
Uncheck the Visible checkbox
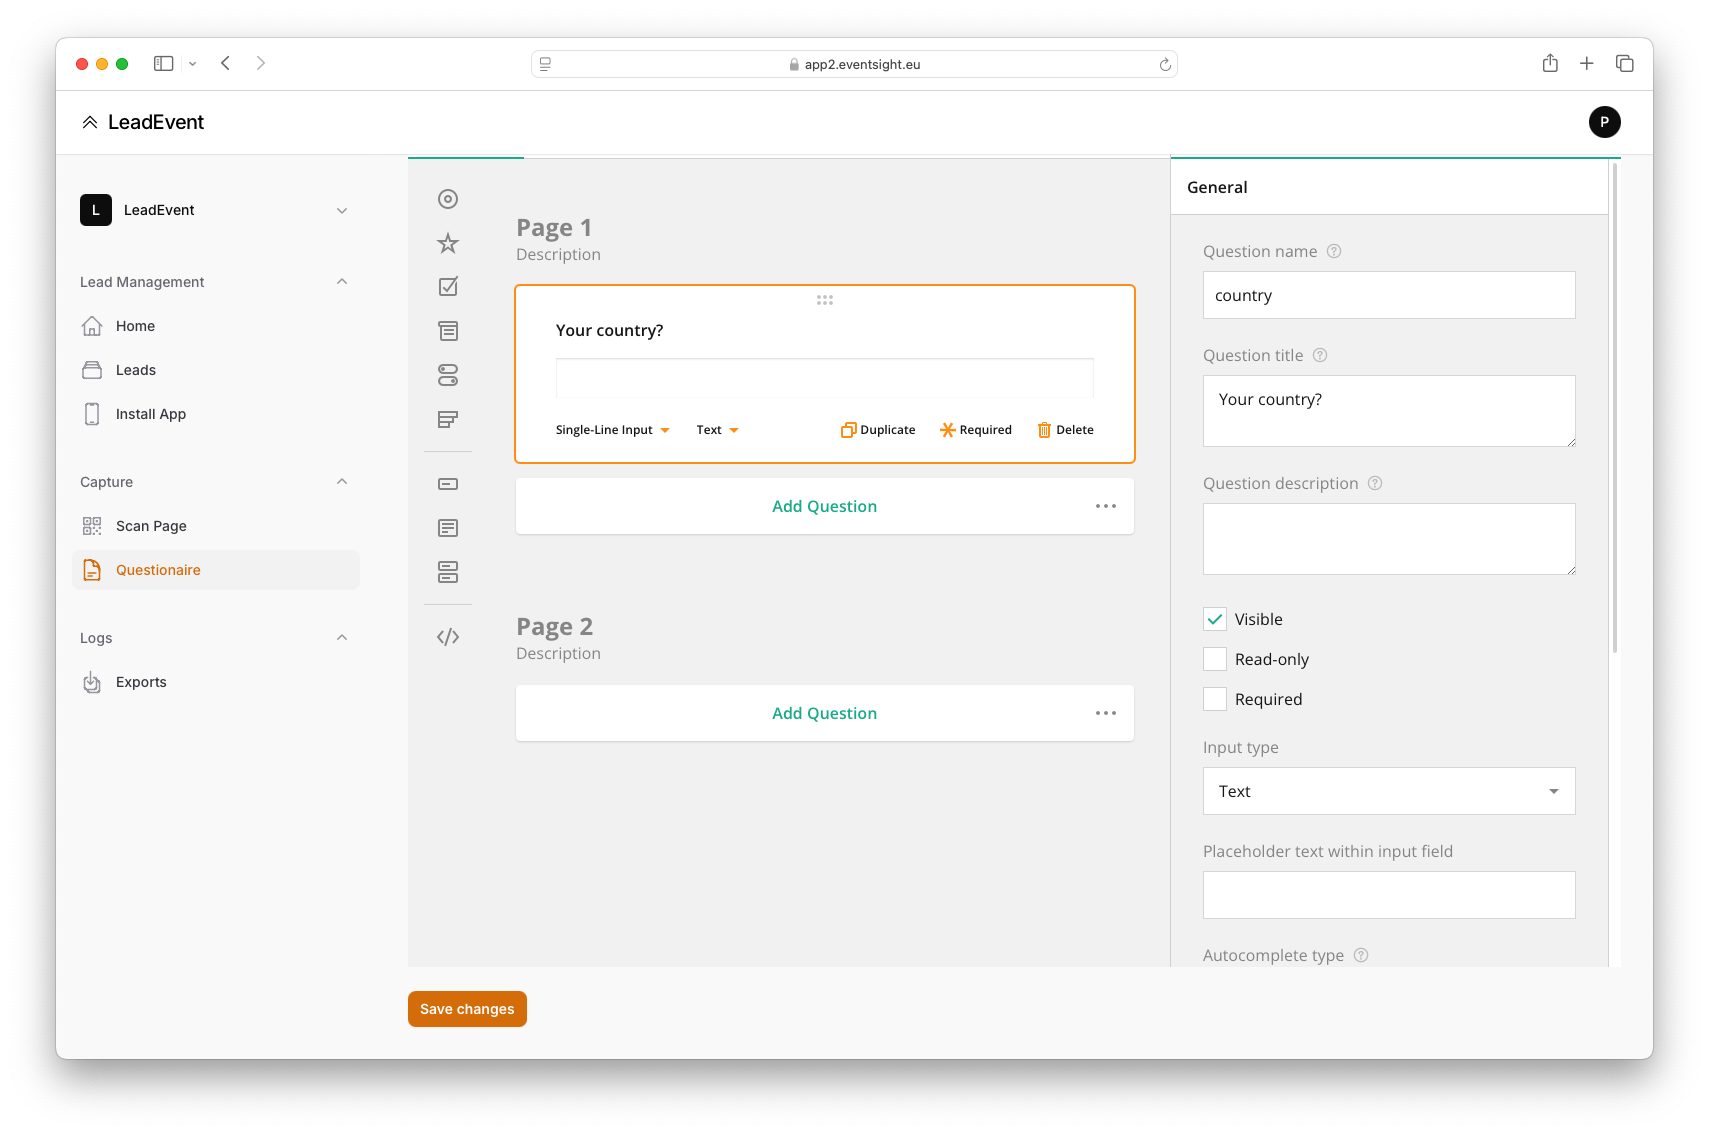click(1215, 619)
